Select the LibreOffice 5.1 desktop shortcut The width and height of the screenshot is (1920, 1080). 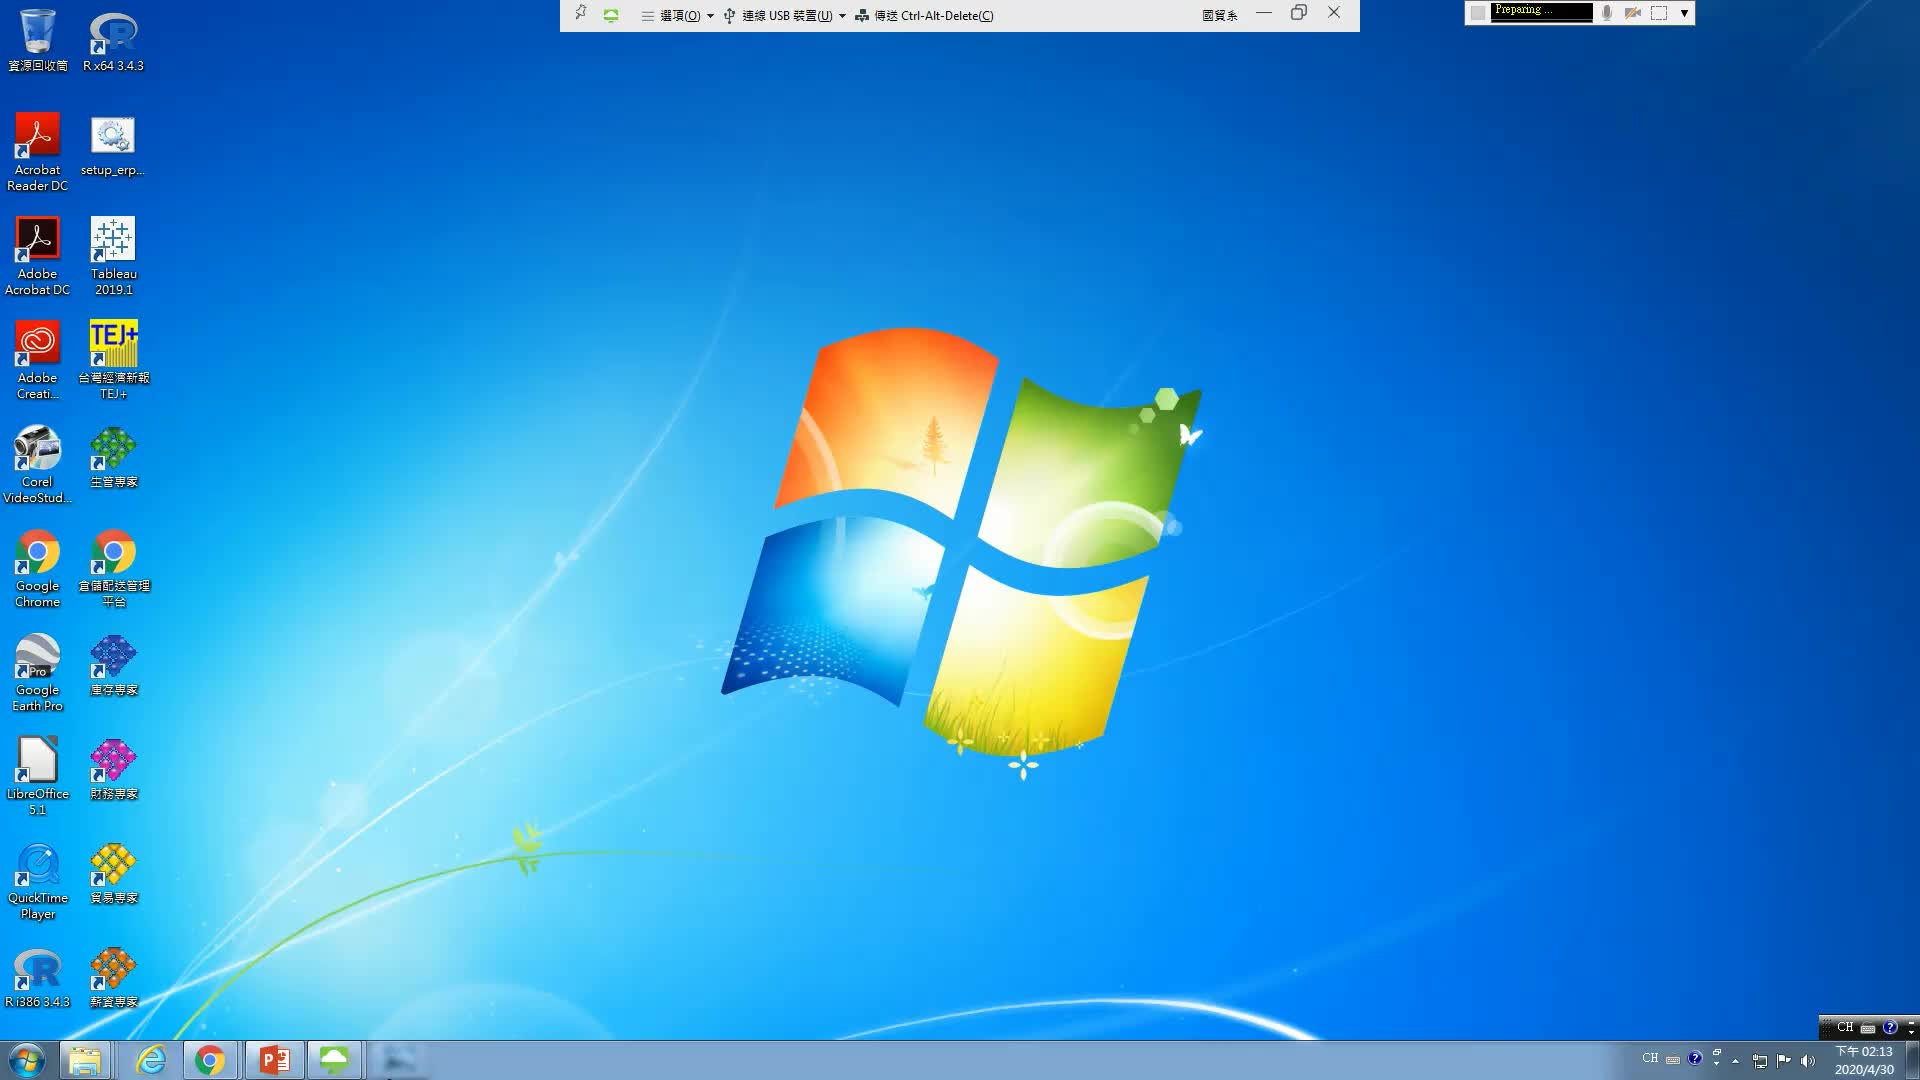click(38, 776)
